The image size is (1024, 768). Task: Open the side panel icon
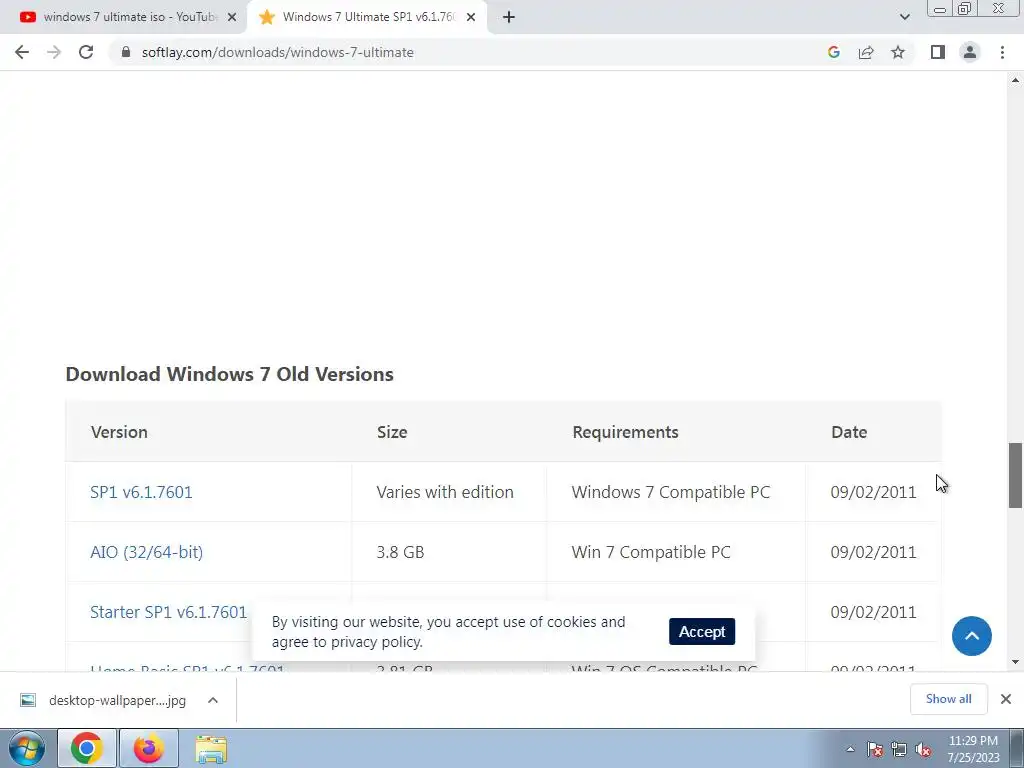938,52
